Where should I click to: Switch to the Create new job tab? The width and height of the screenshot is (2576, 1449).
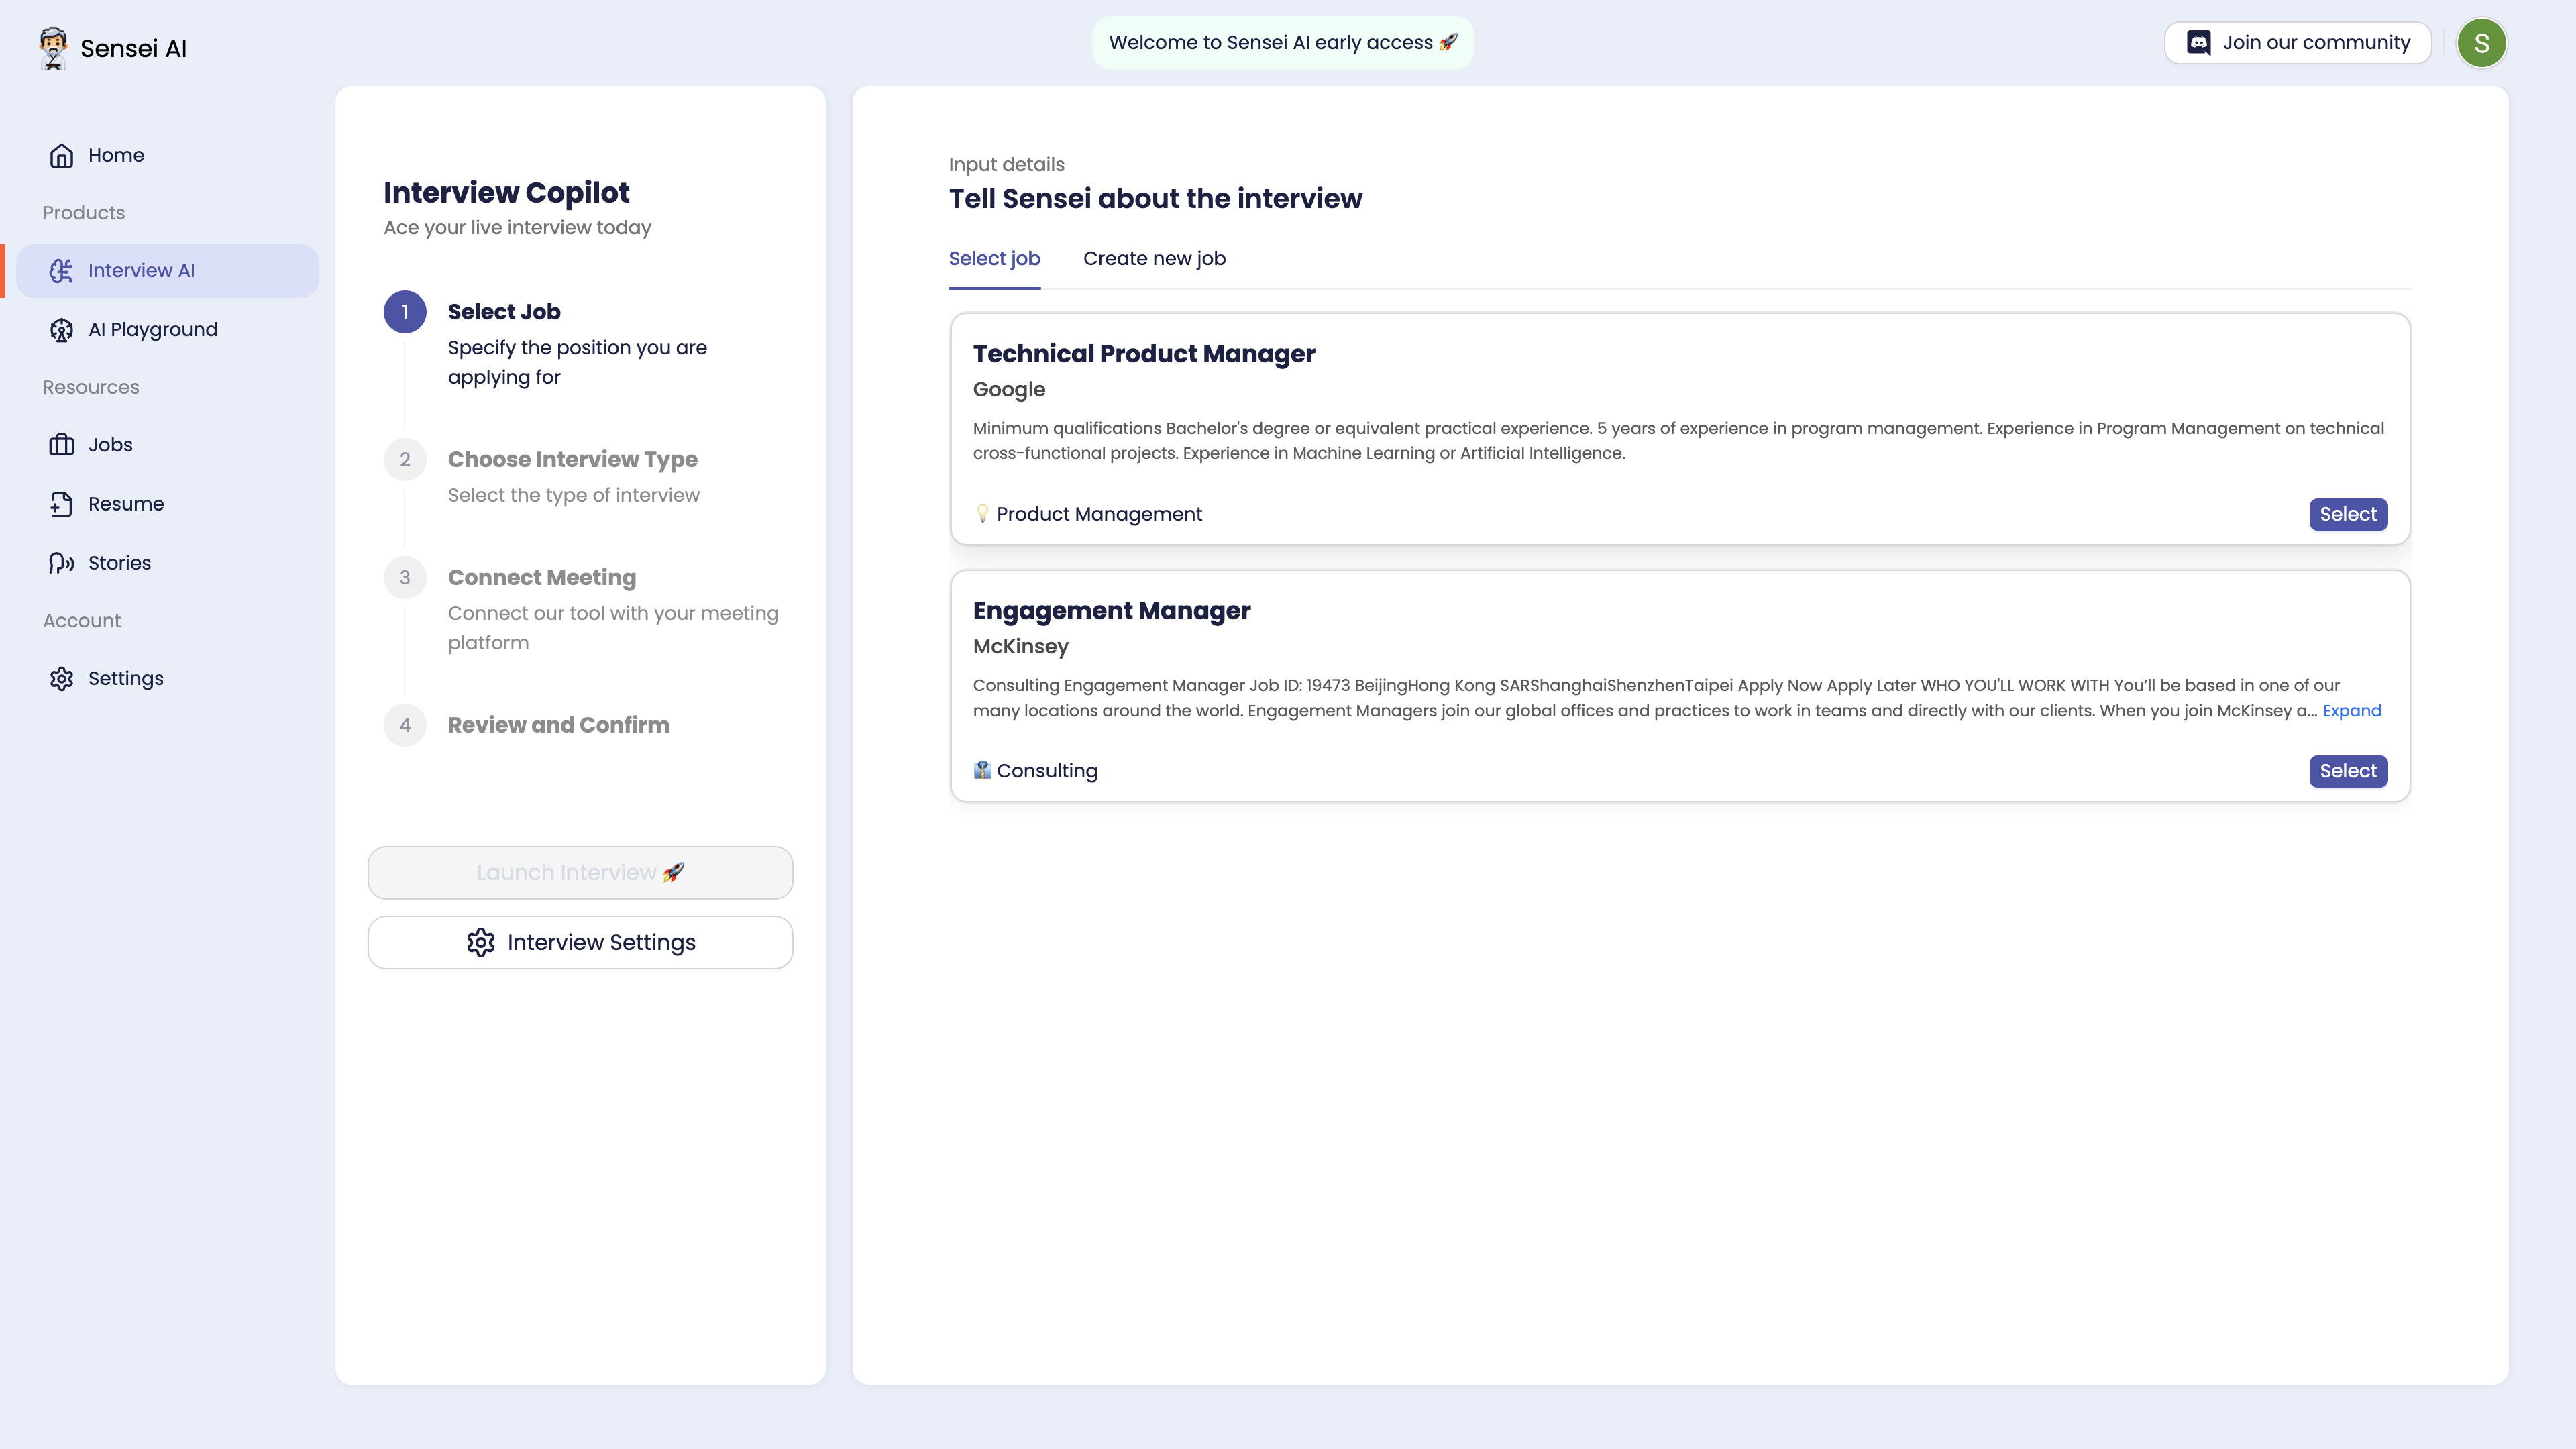click(1154, 258)
